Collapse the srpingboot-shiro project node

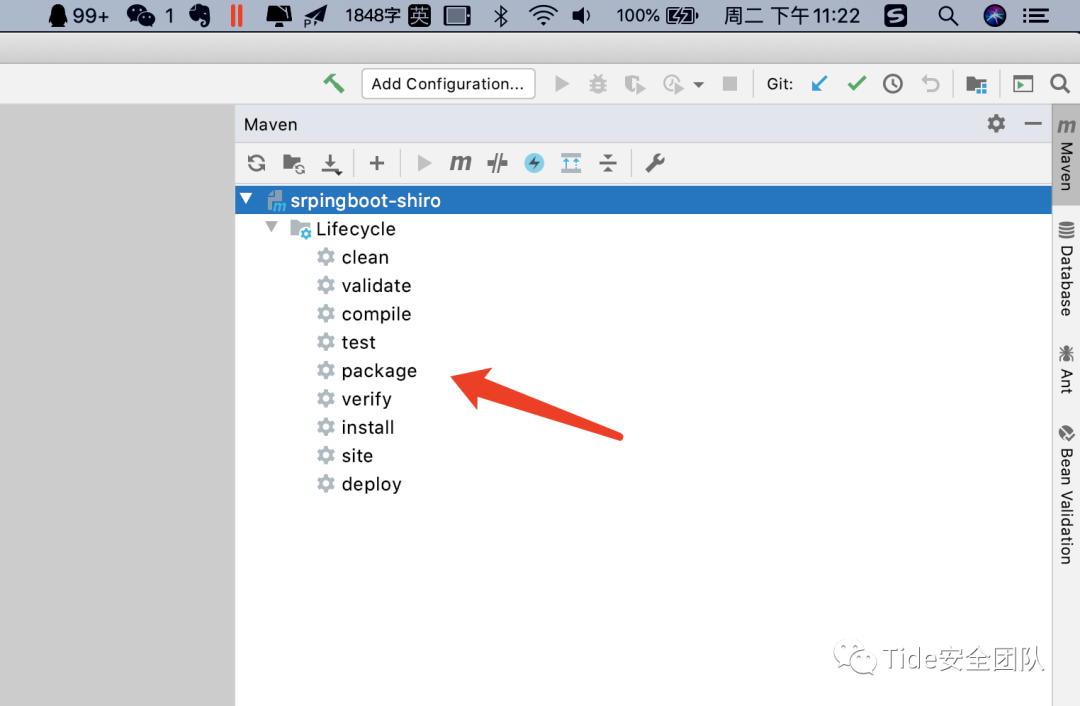[247, 199]
